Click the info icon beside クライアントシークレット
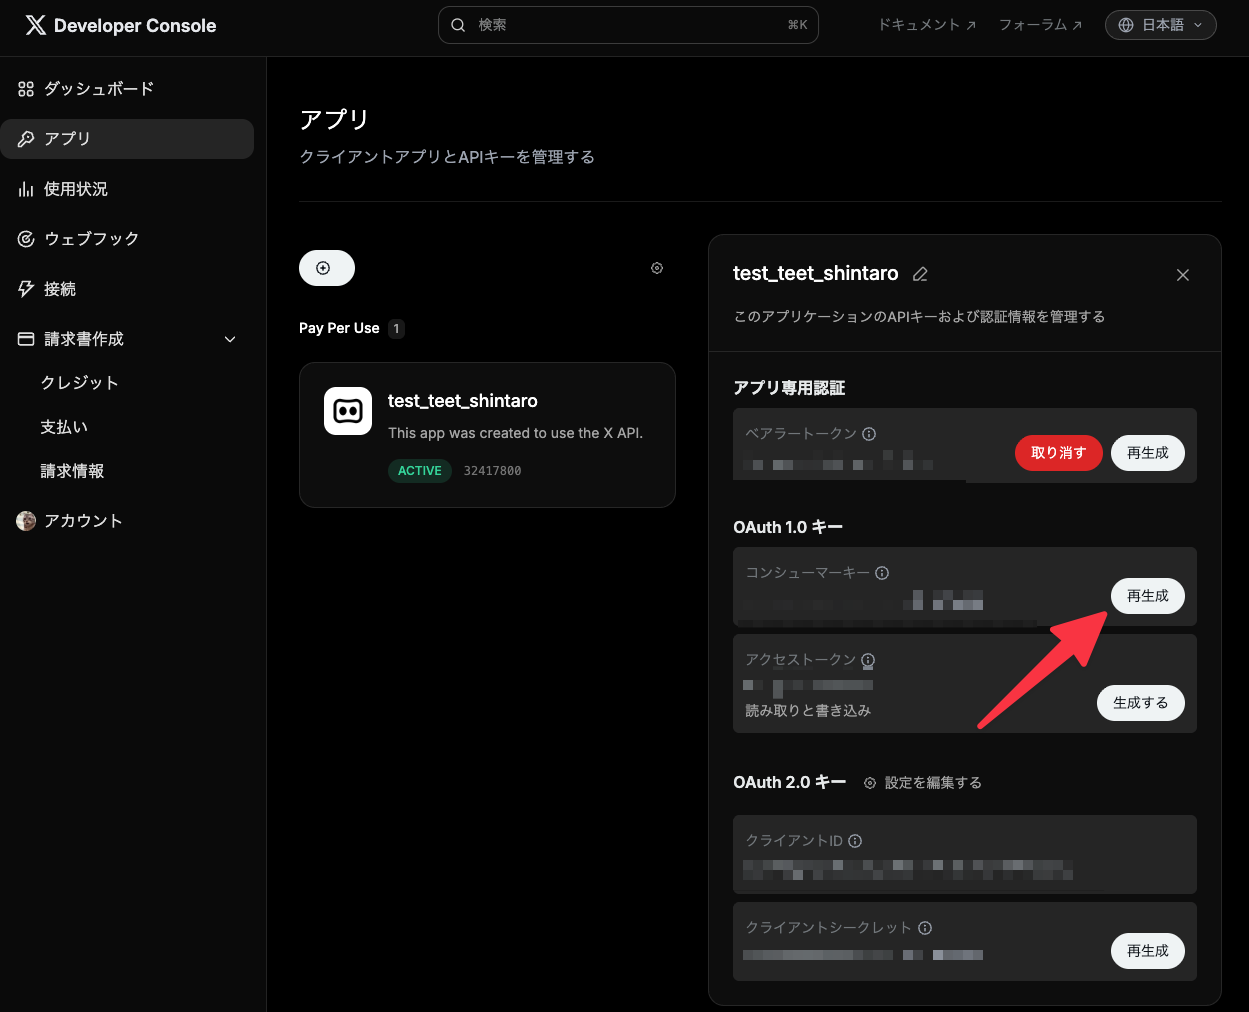1249x1012 pixels. [925, 928]
